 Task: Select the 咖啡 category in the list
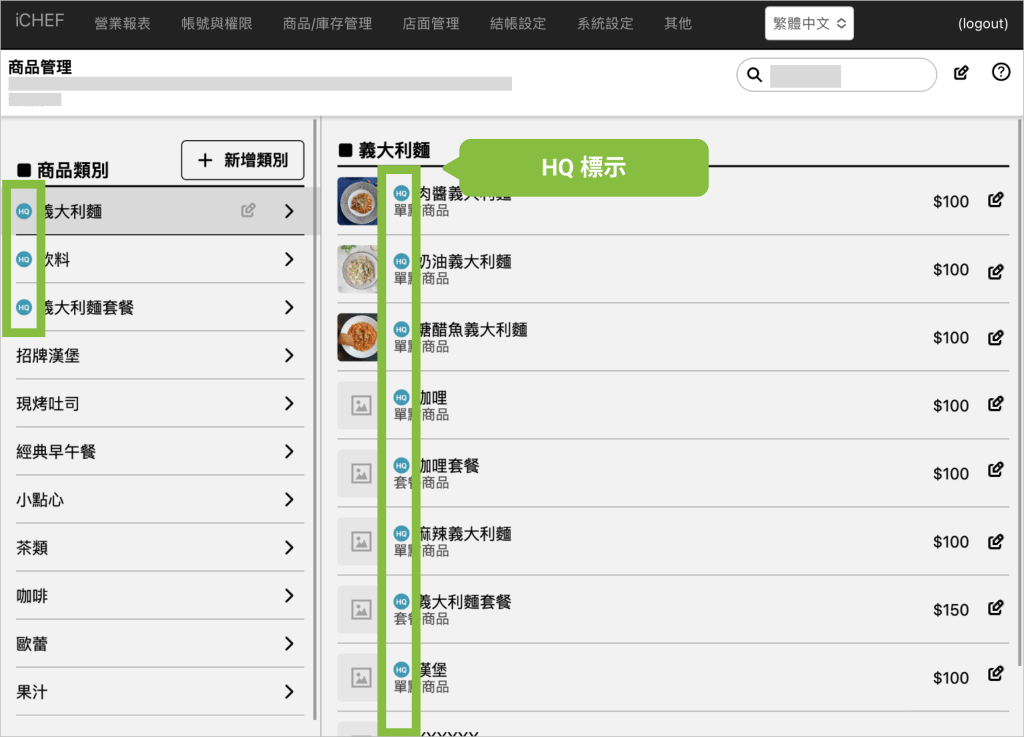[x=32, y=596]
